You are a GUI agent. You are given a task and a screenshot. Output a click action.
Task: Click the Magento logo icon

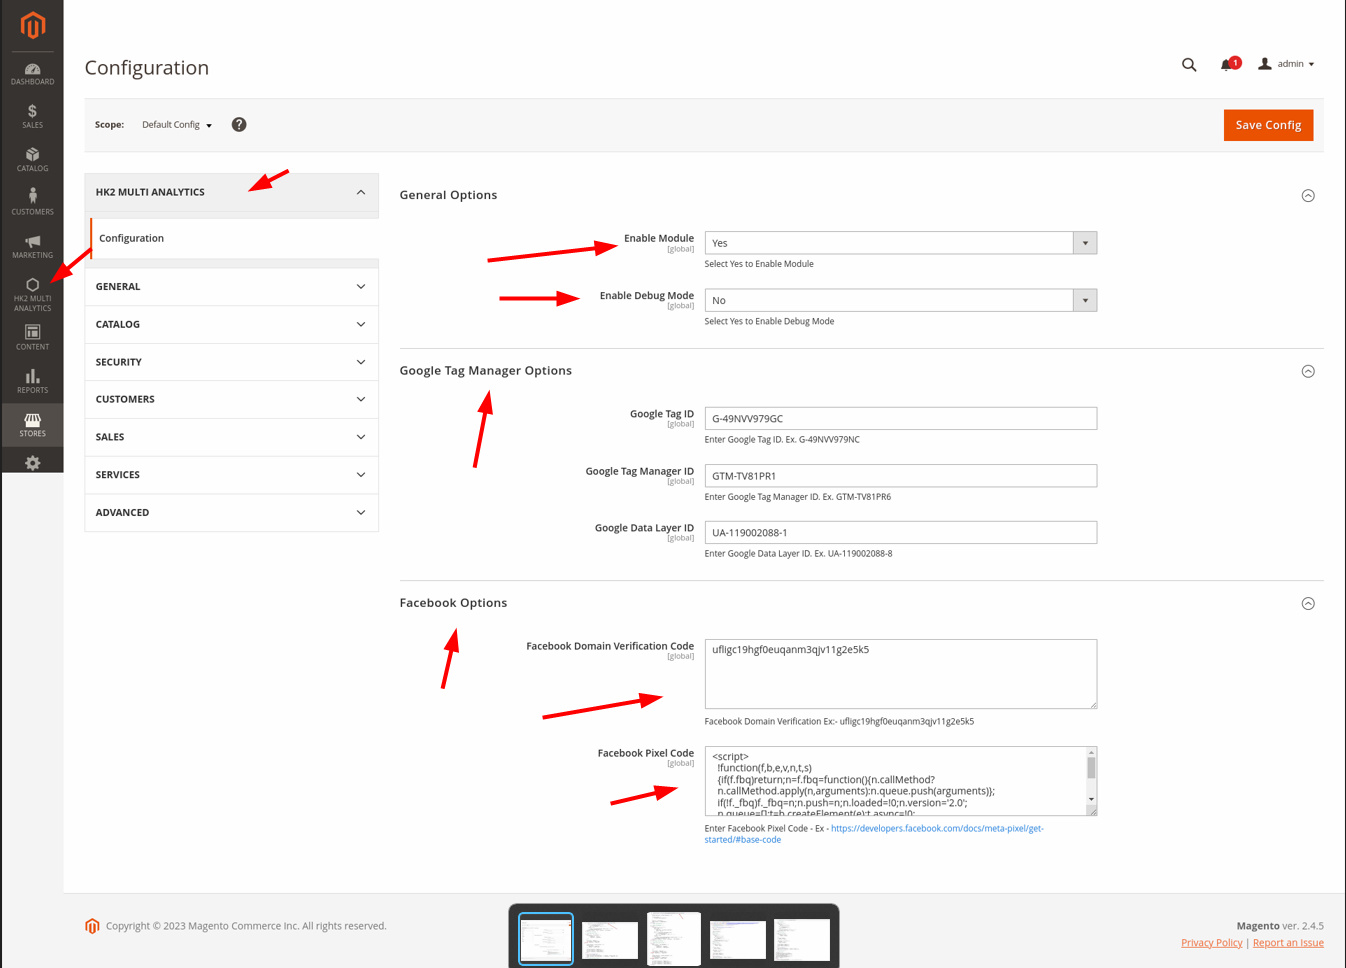coord(33,24)
